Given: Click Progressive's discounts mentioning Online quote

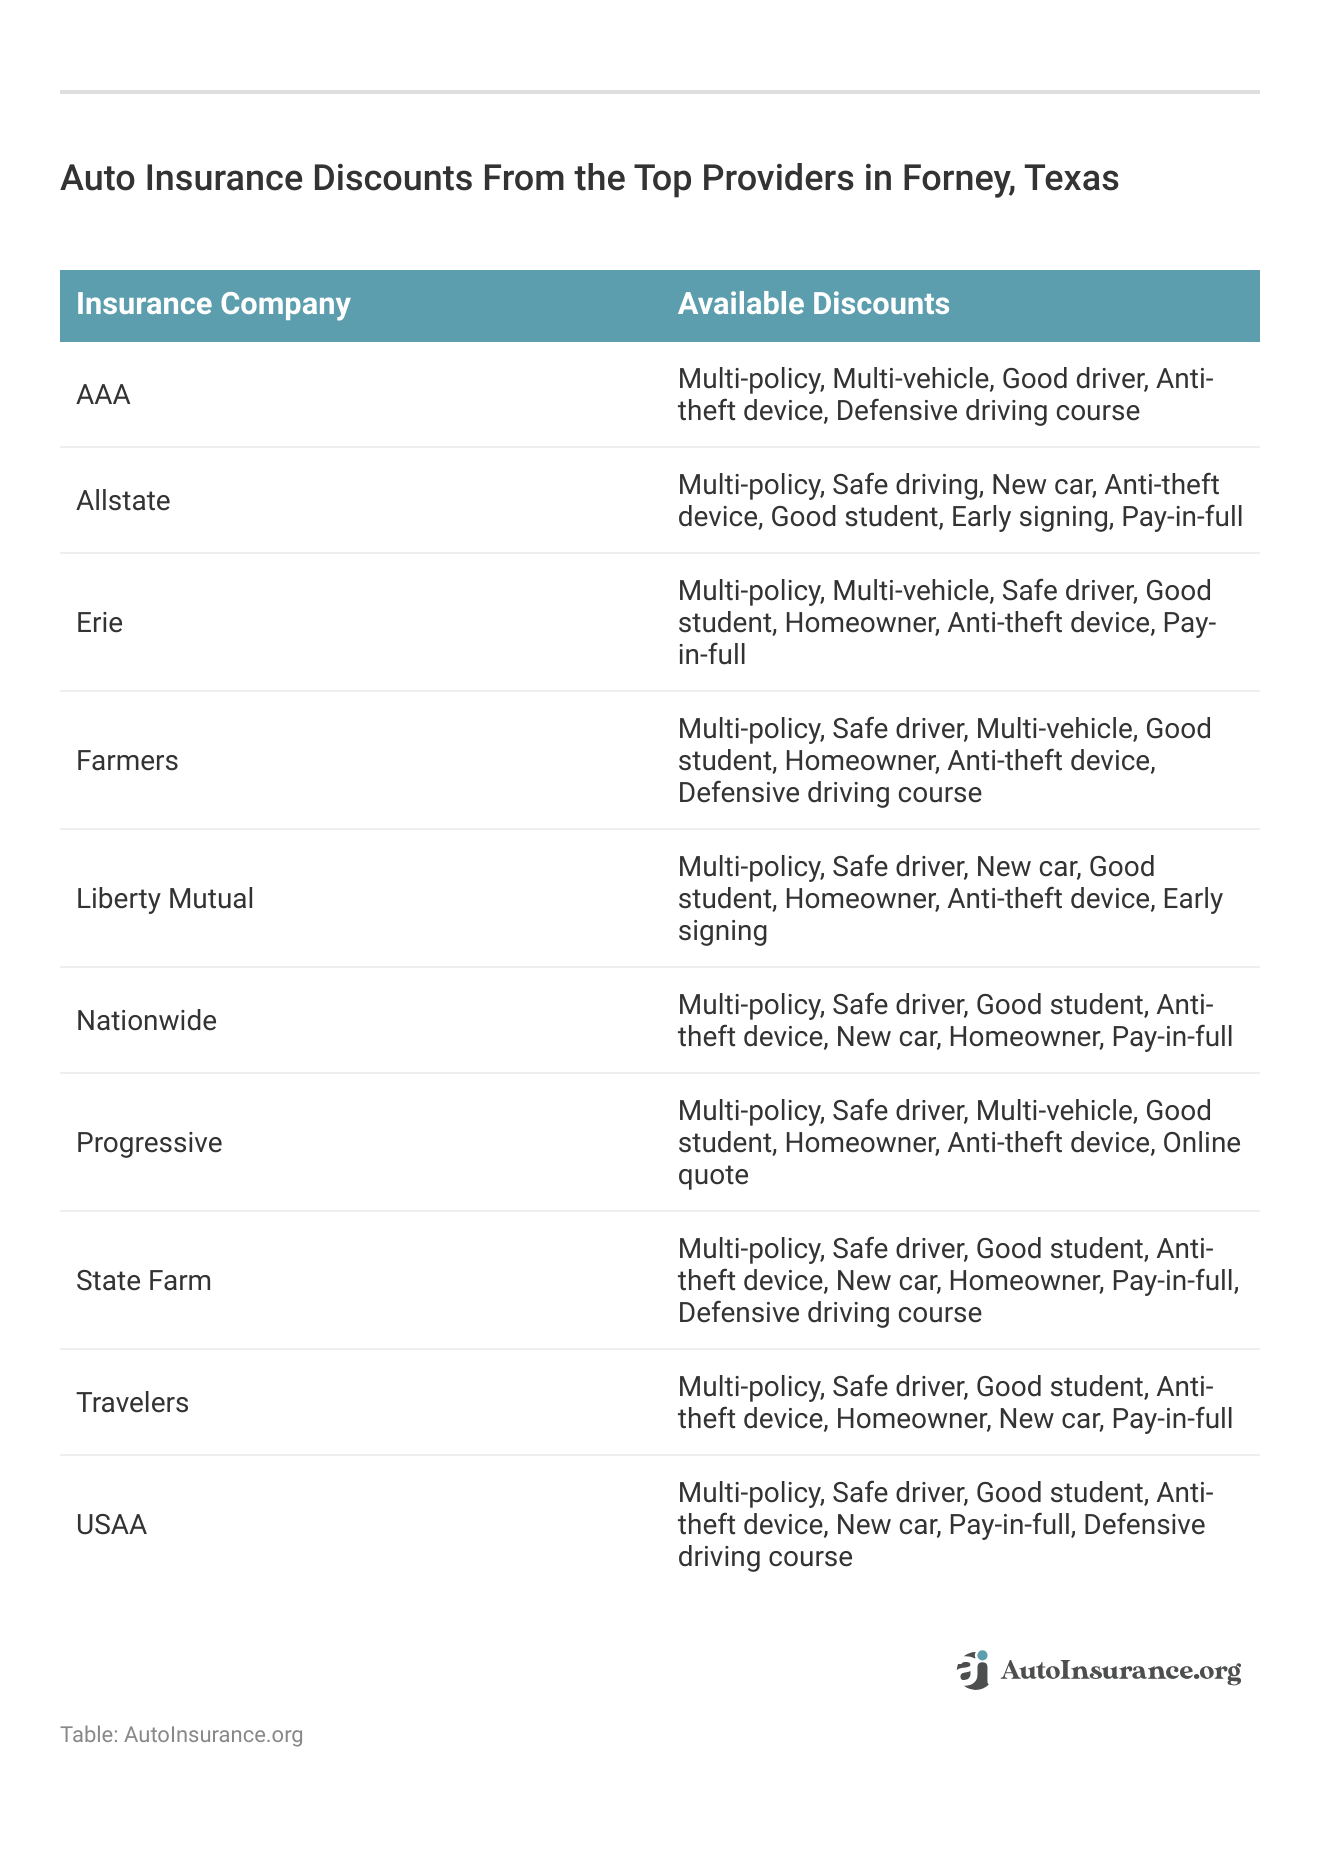Looking at the screenshot, I should point(959,1143).
